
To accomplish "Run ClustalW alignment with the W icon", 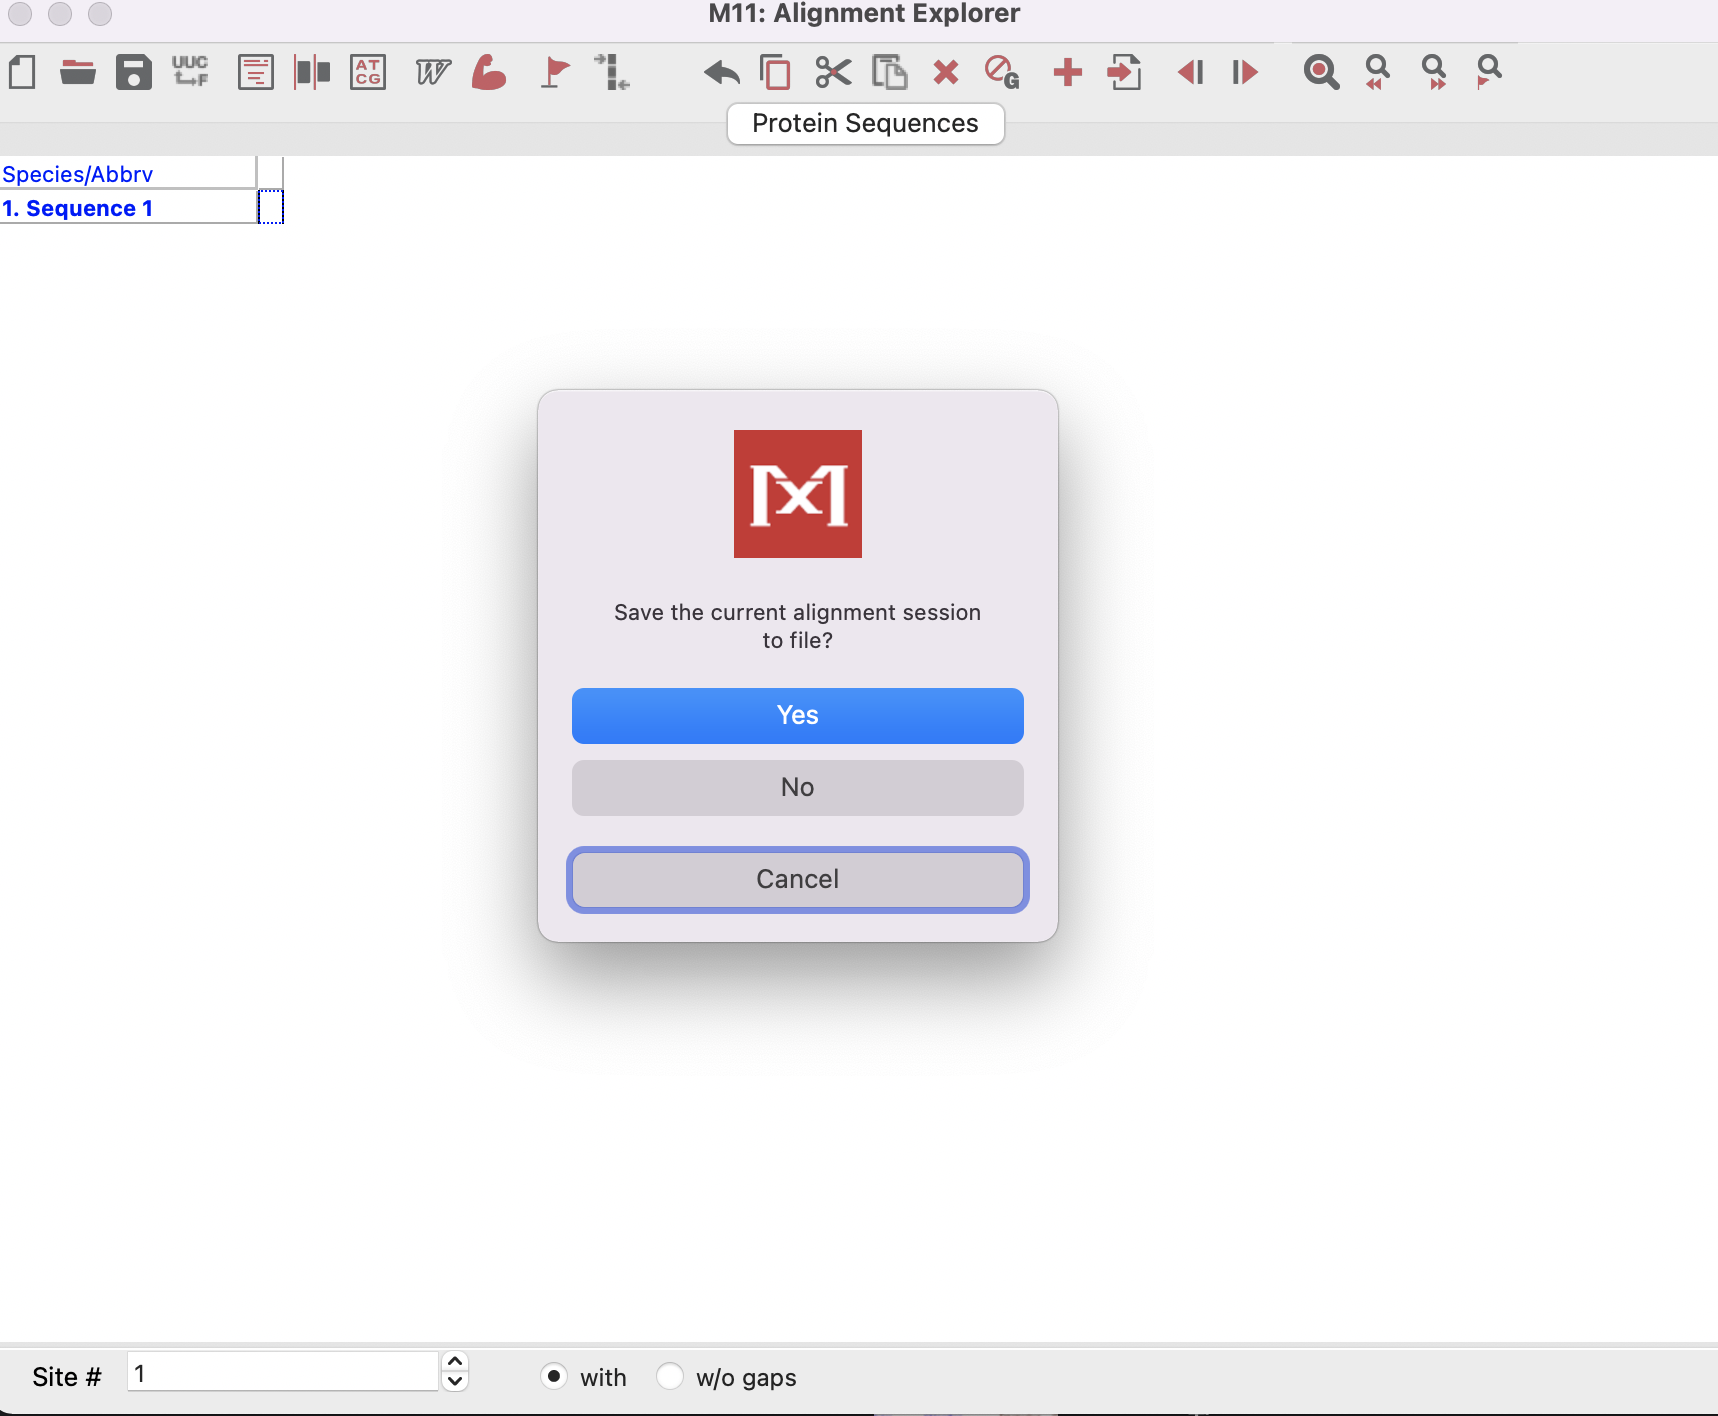I will tap(433, 73).
